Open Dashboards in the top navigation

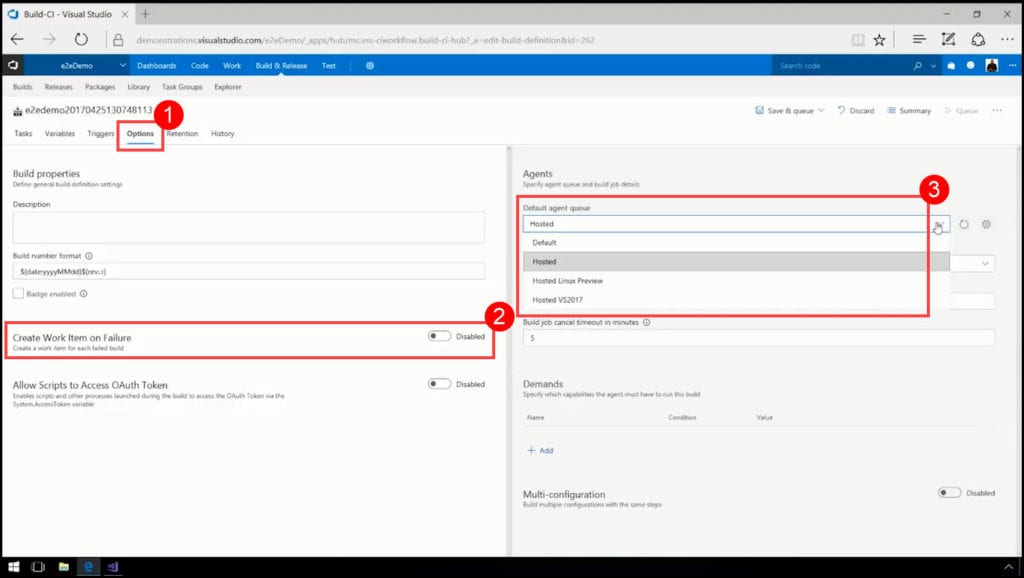[x=157, y=66]
